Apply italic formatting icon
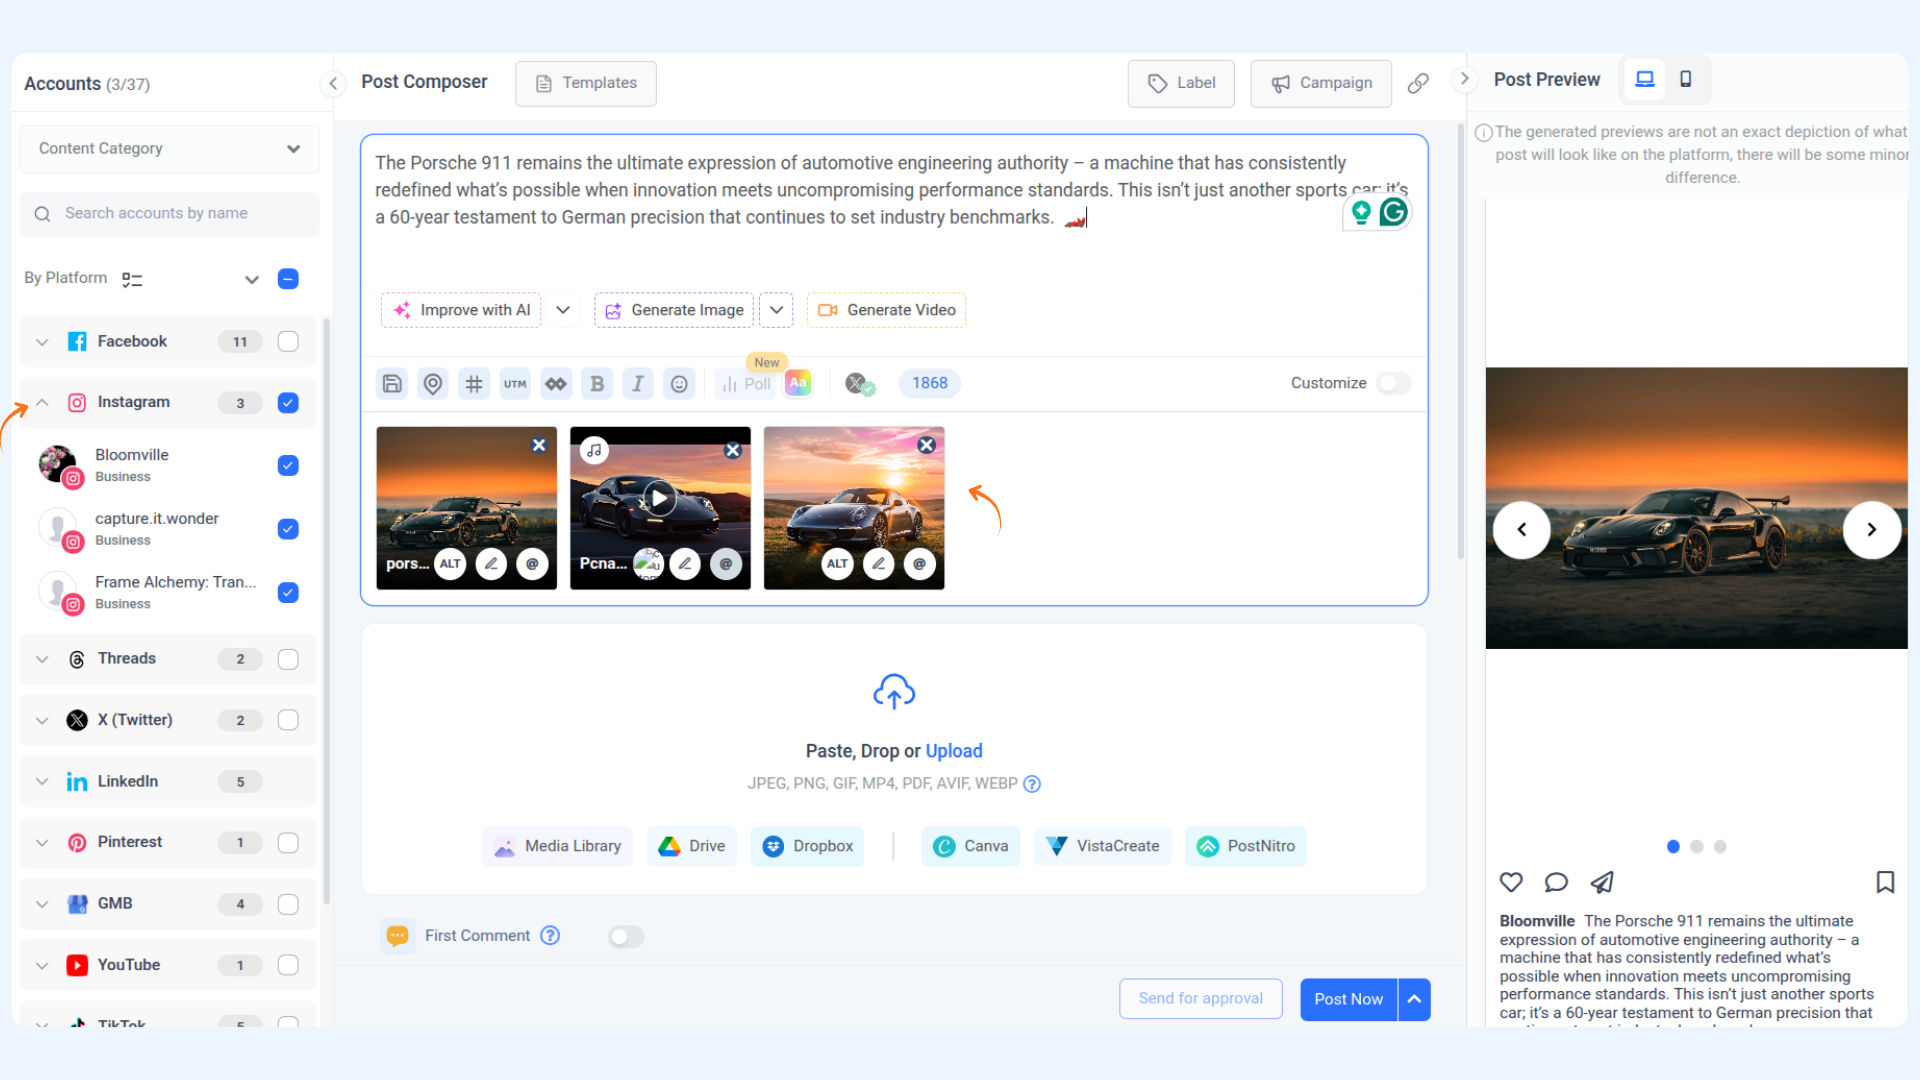The width and height of the screenshot is (1920, 1080). [x=638, y=384]
